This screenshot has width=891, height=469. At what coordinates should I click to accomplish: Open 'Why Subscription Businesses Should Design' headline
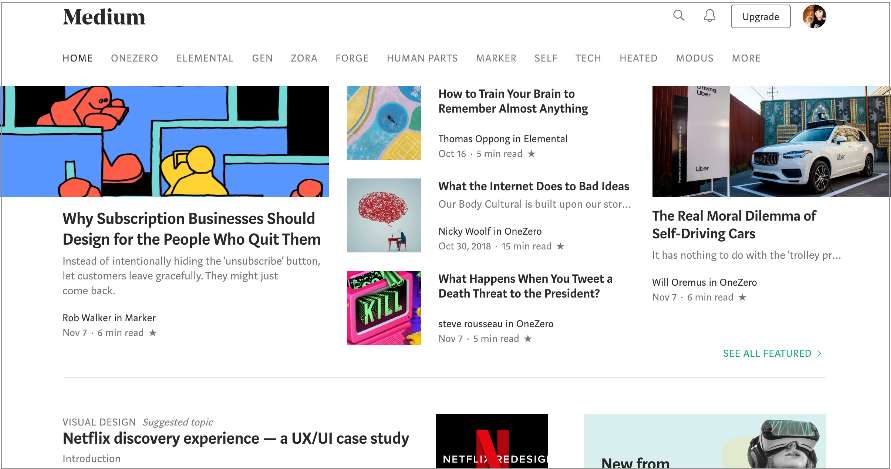pos(191,229)
